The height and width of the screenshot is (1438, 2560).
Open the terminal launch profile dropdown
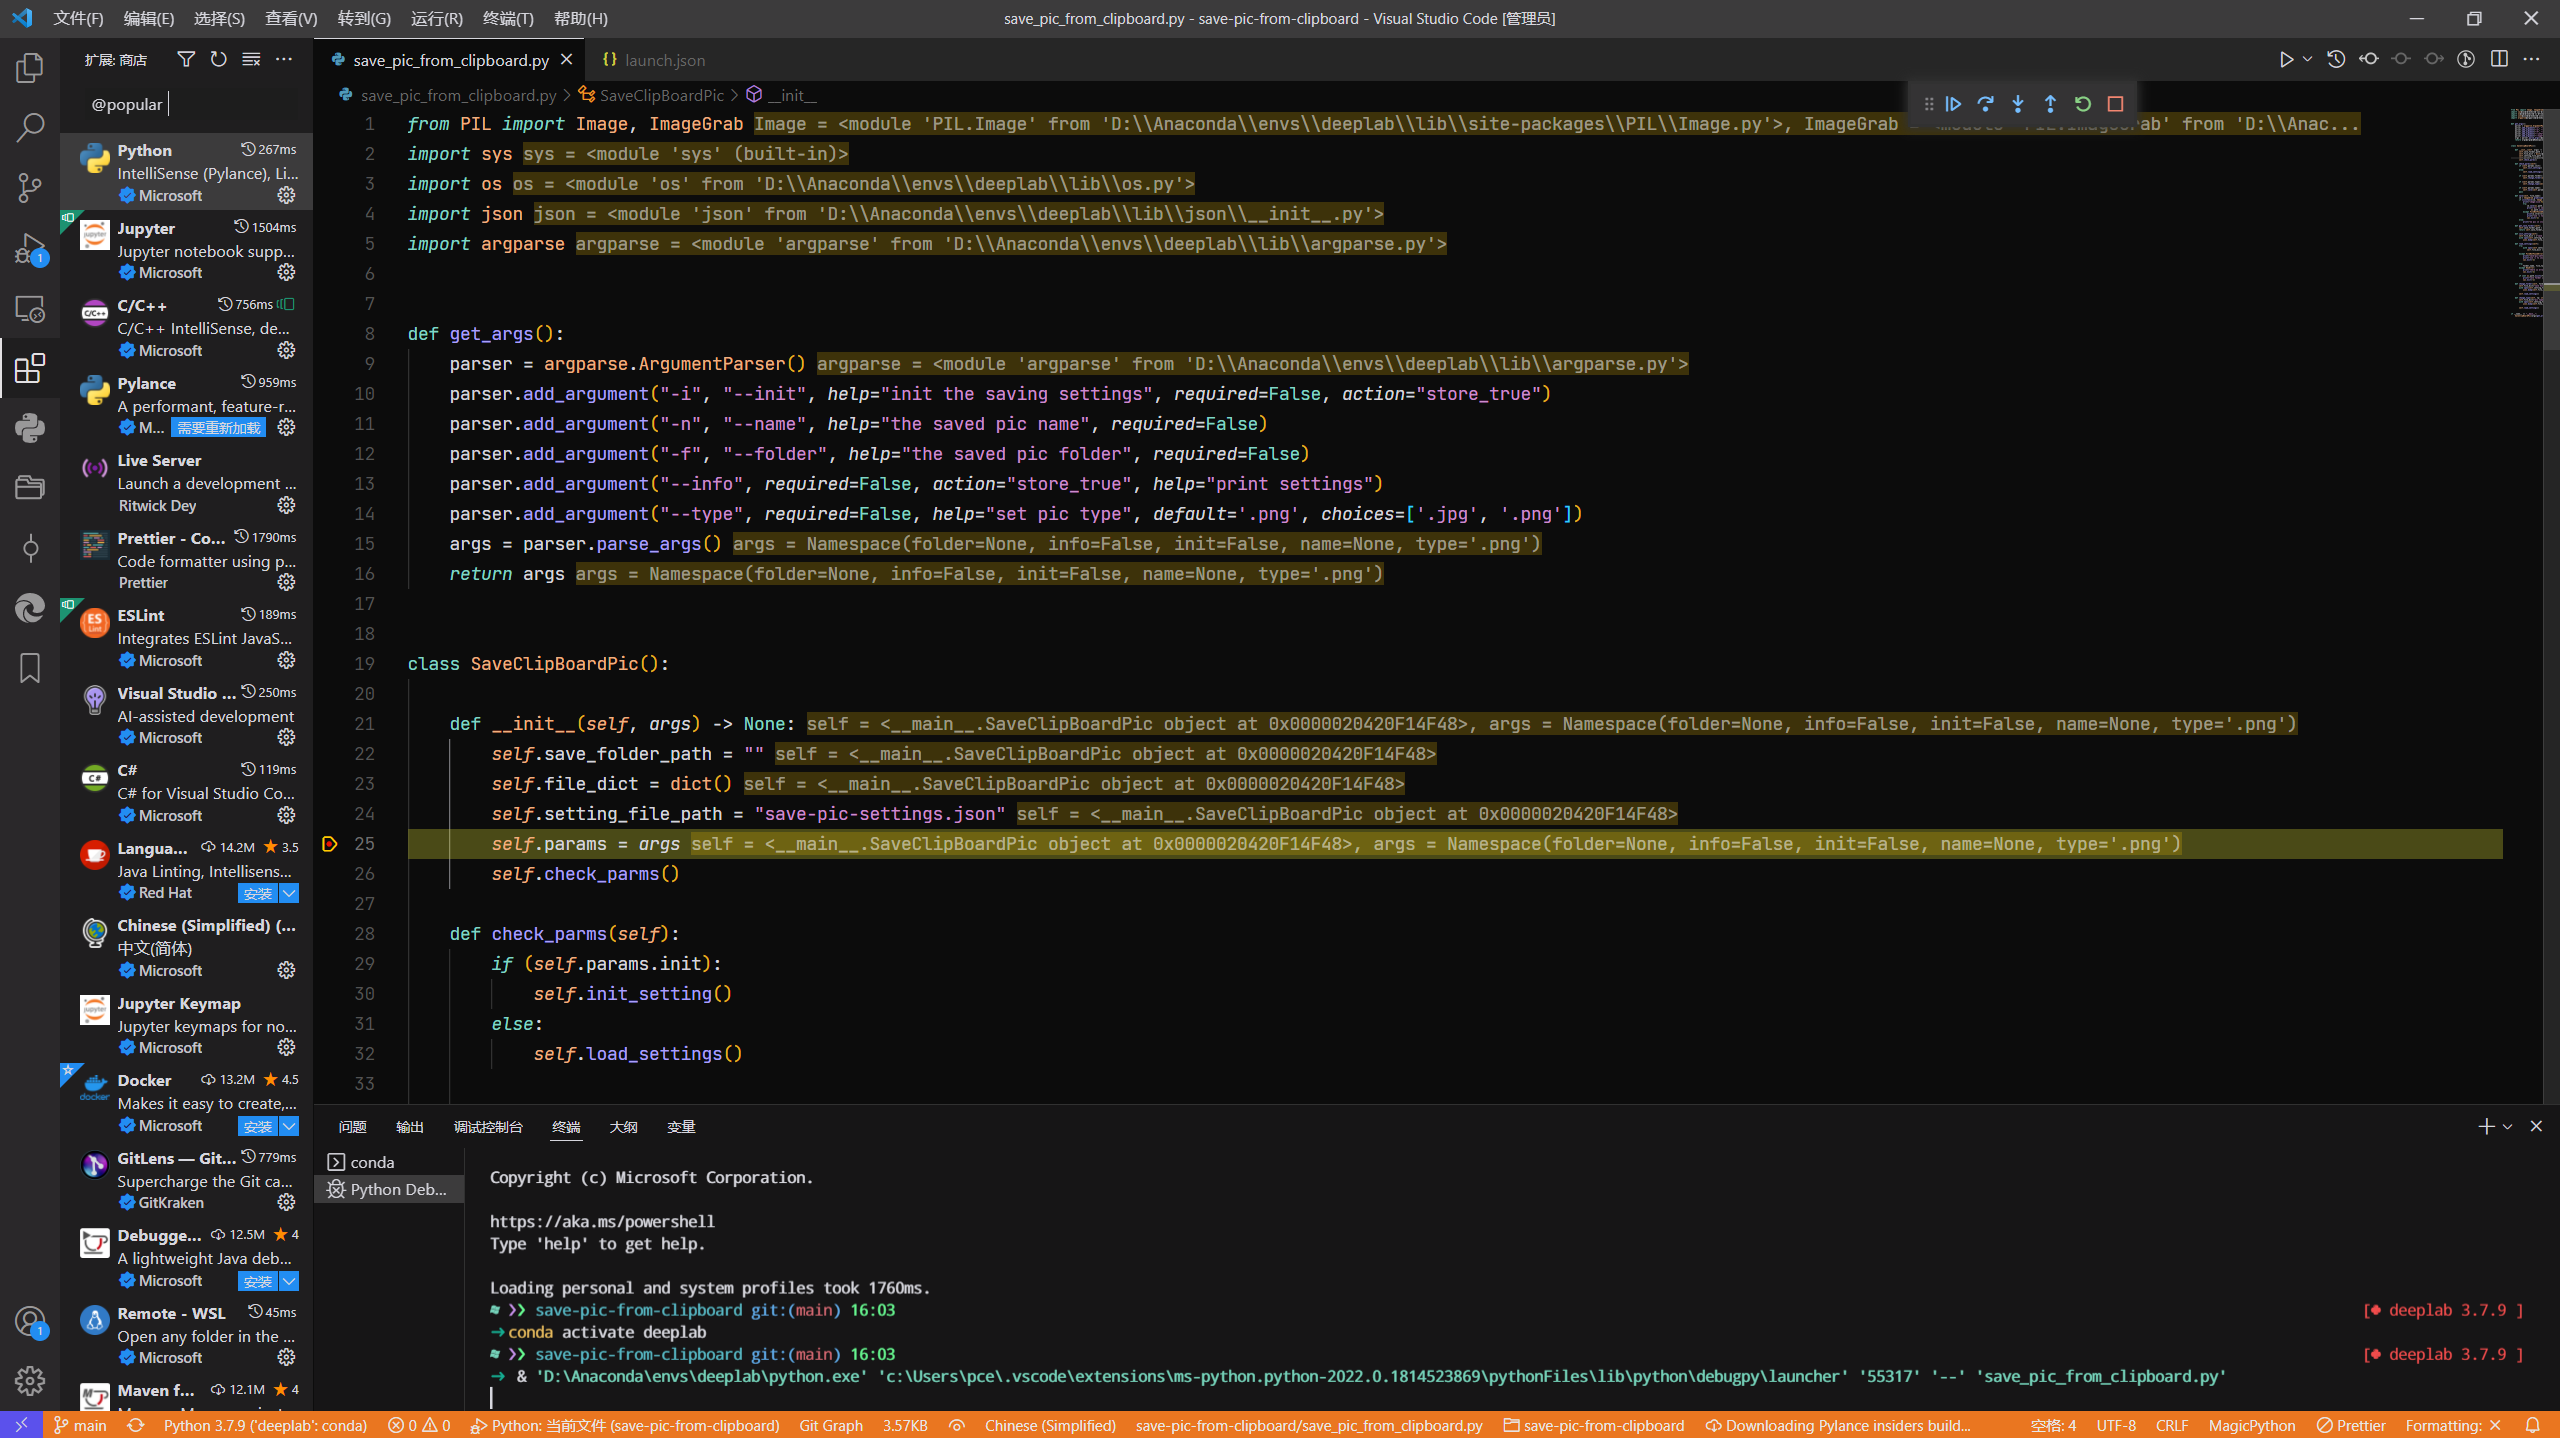2509,1126
